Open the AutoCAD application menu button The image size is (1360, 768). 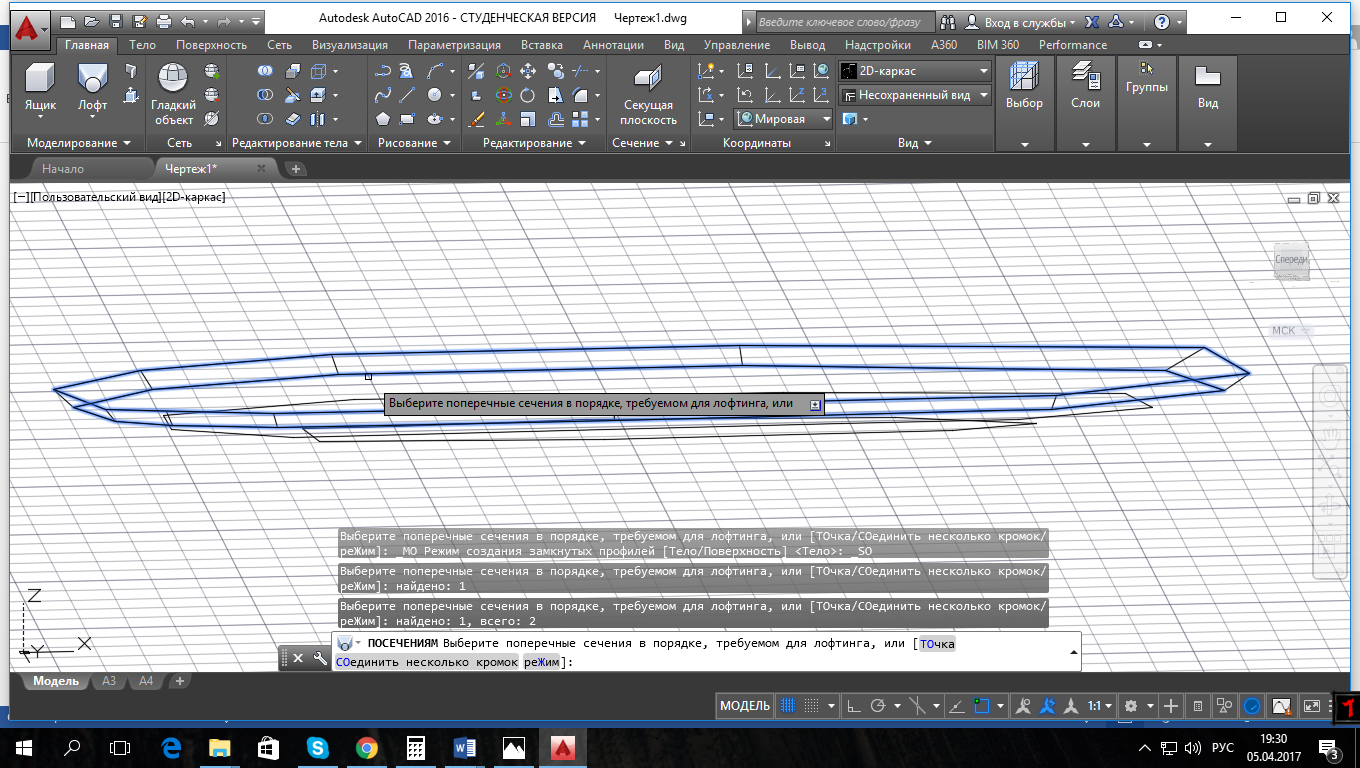pyautogui.click(x=31, y=32)
